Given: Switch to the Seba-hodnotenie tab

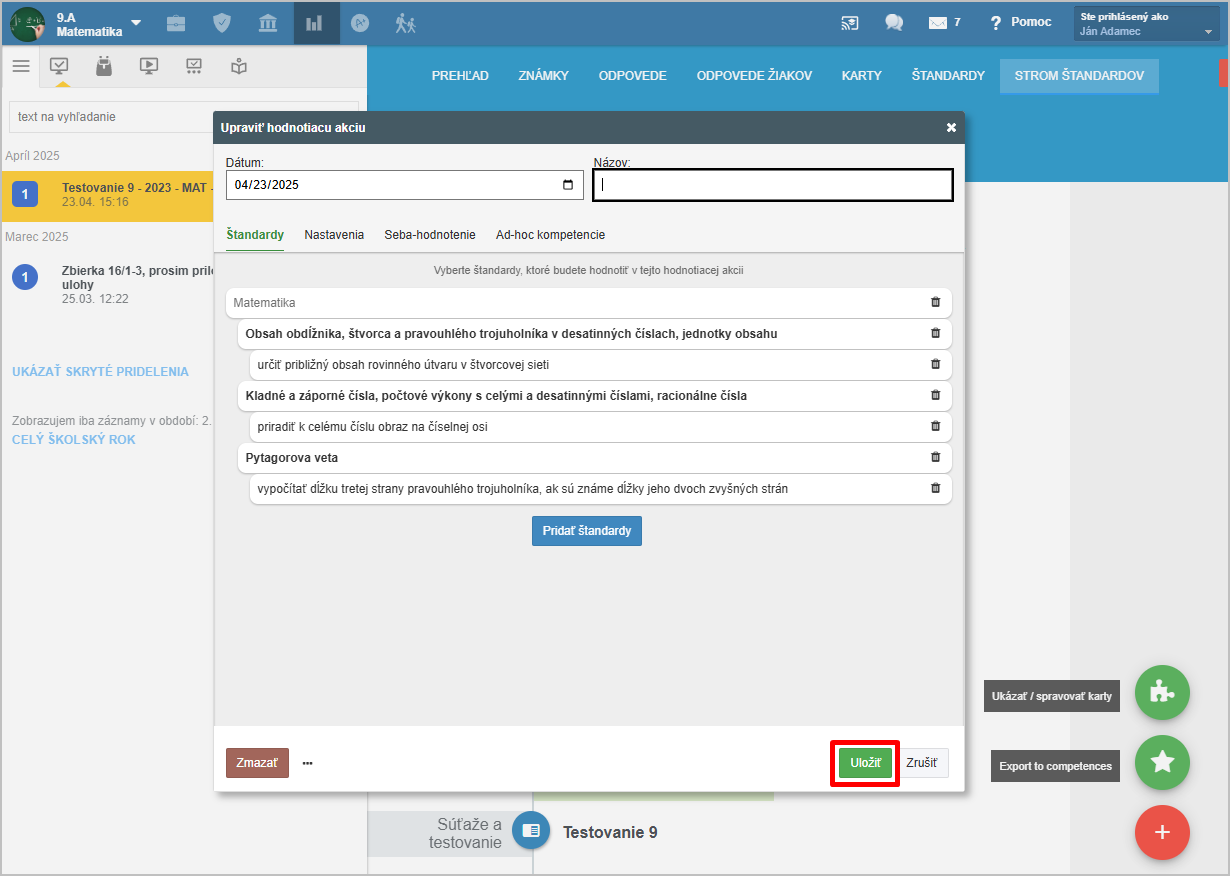Looking at the screenshot, I should tap(430, 235).
